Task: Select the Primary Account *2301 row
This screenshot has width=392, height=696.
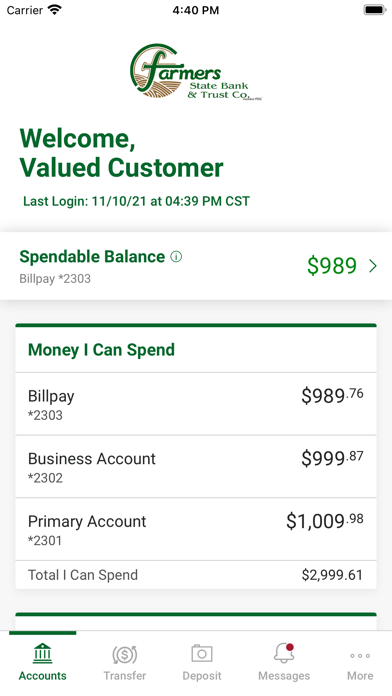Action: coord(196,529)
